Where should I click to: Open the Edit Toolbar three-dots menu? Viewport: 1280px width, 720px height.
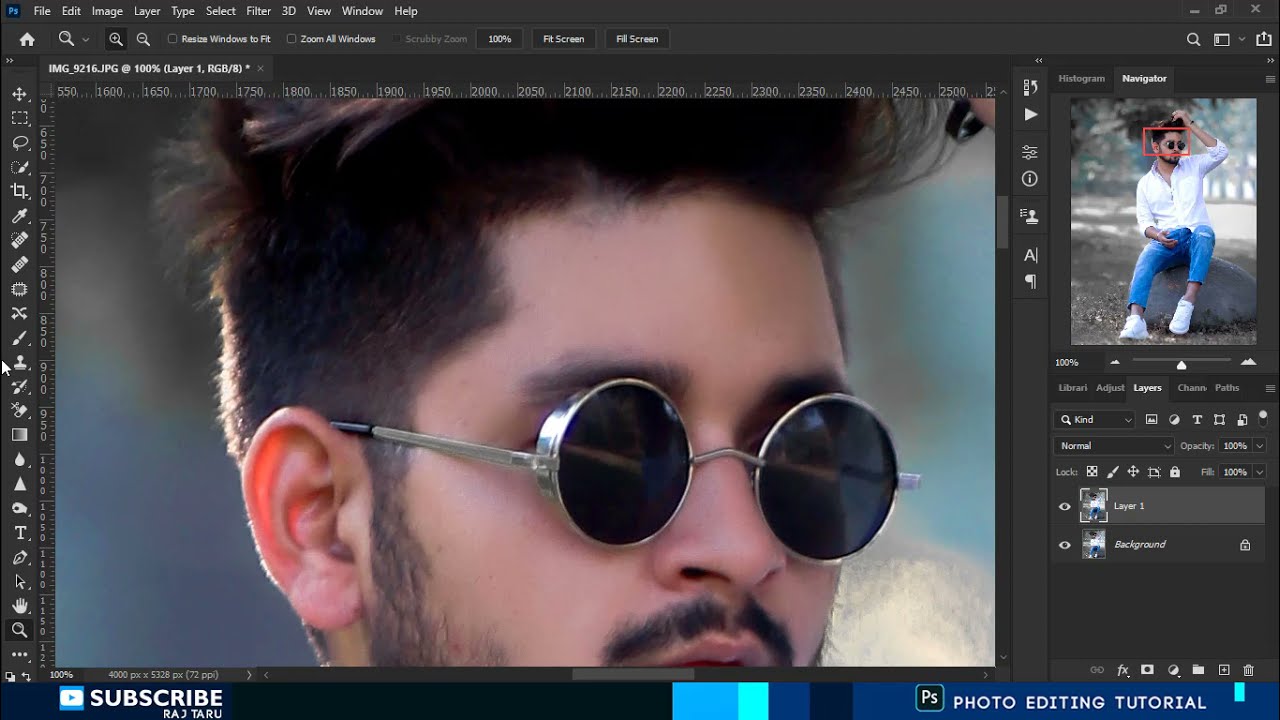click(19, 654)
